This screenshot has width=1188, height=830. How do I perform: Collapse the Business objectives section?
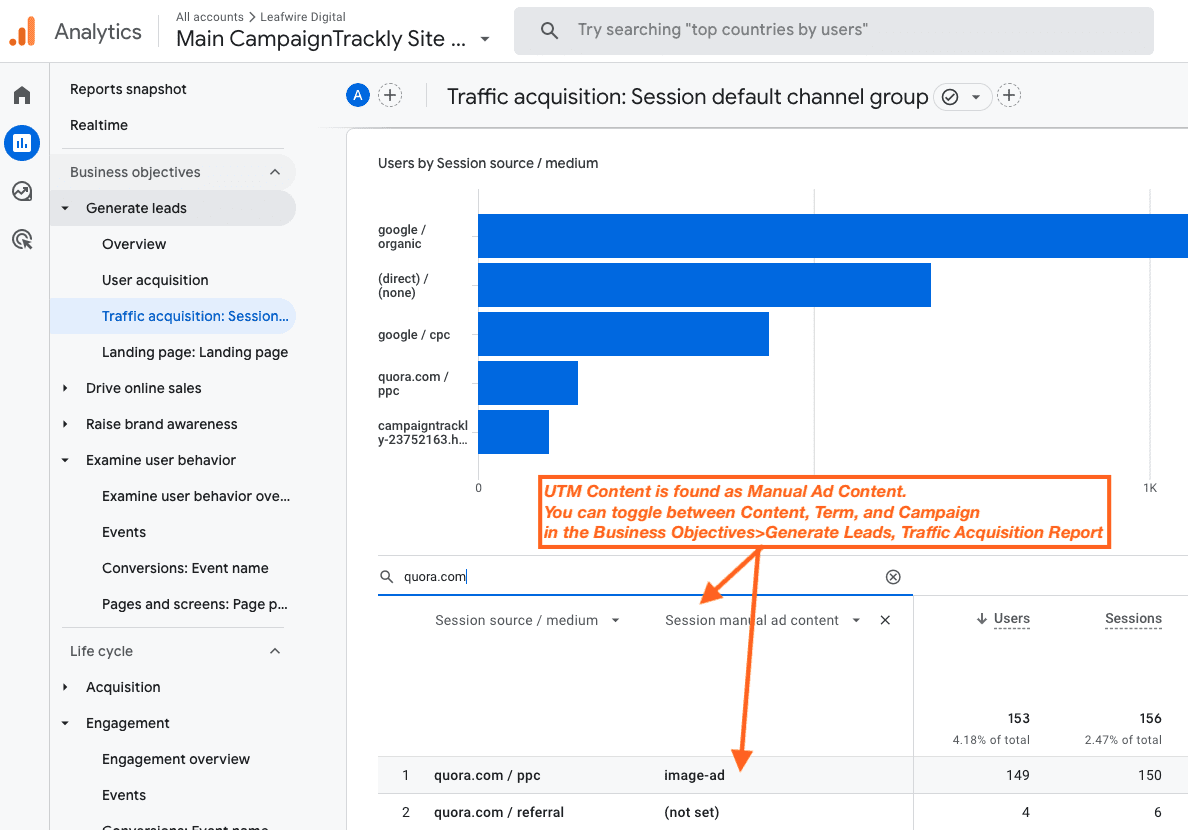tap(275, 171)
